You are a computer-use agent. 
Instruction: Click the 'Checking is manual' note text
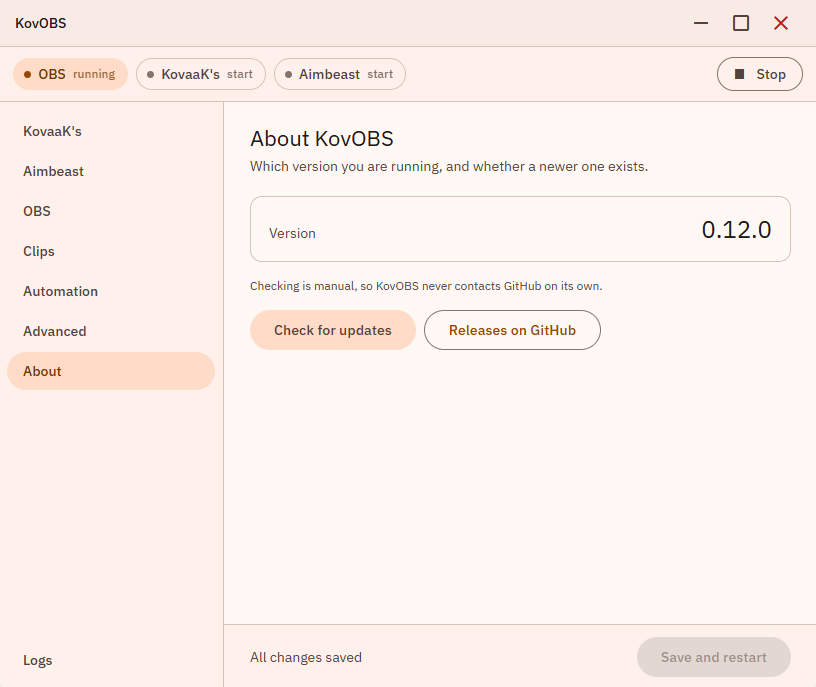coord(426,286)
